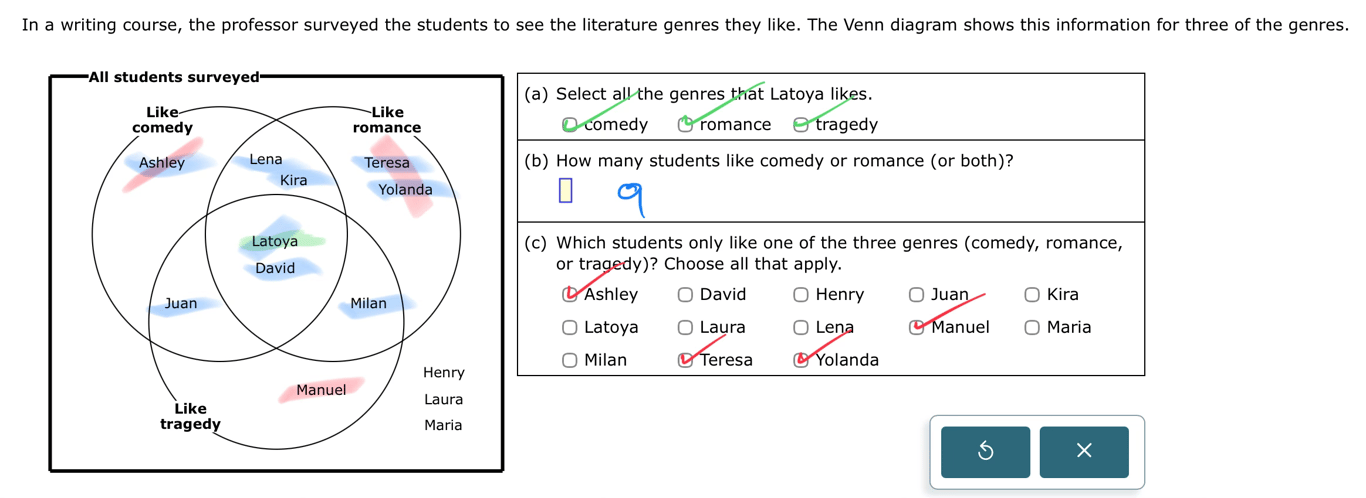Check the tragedy genre checkbox
Image resolution: width=1366 pixels, height=498 pixels.
pos(801,125)
